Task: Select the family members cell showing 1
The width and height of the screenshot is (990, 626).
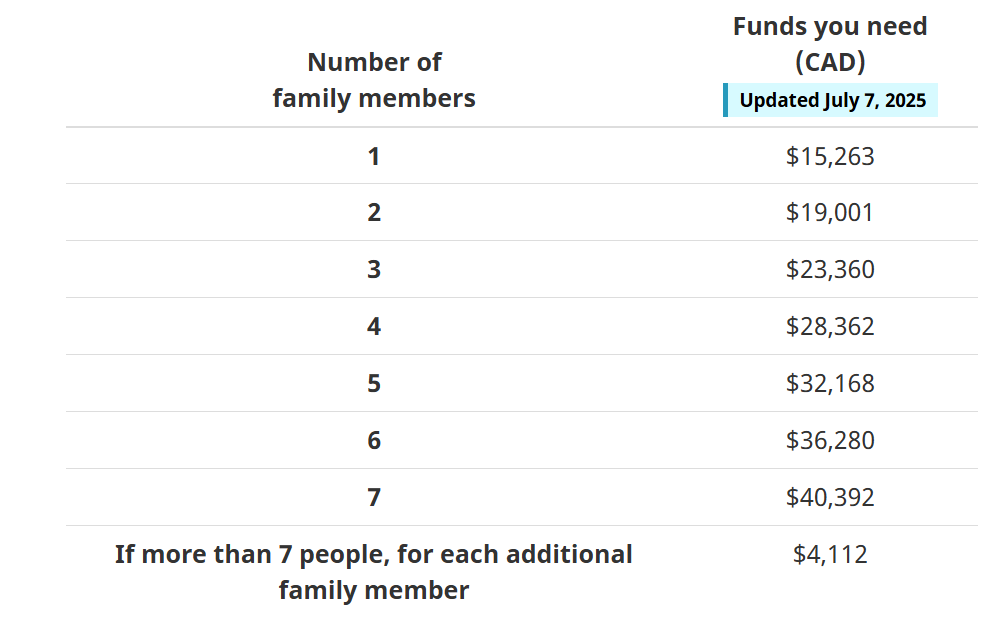Action: point(374,156)
